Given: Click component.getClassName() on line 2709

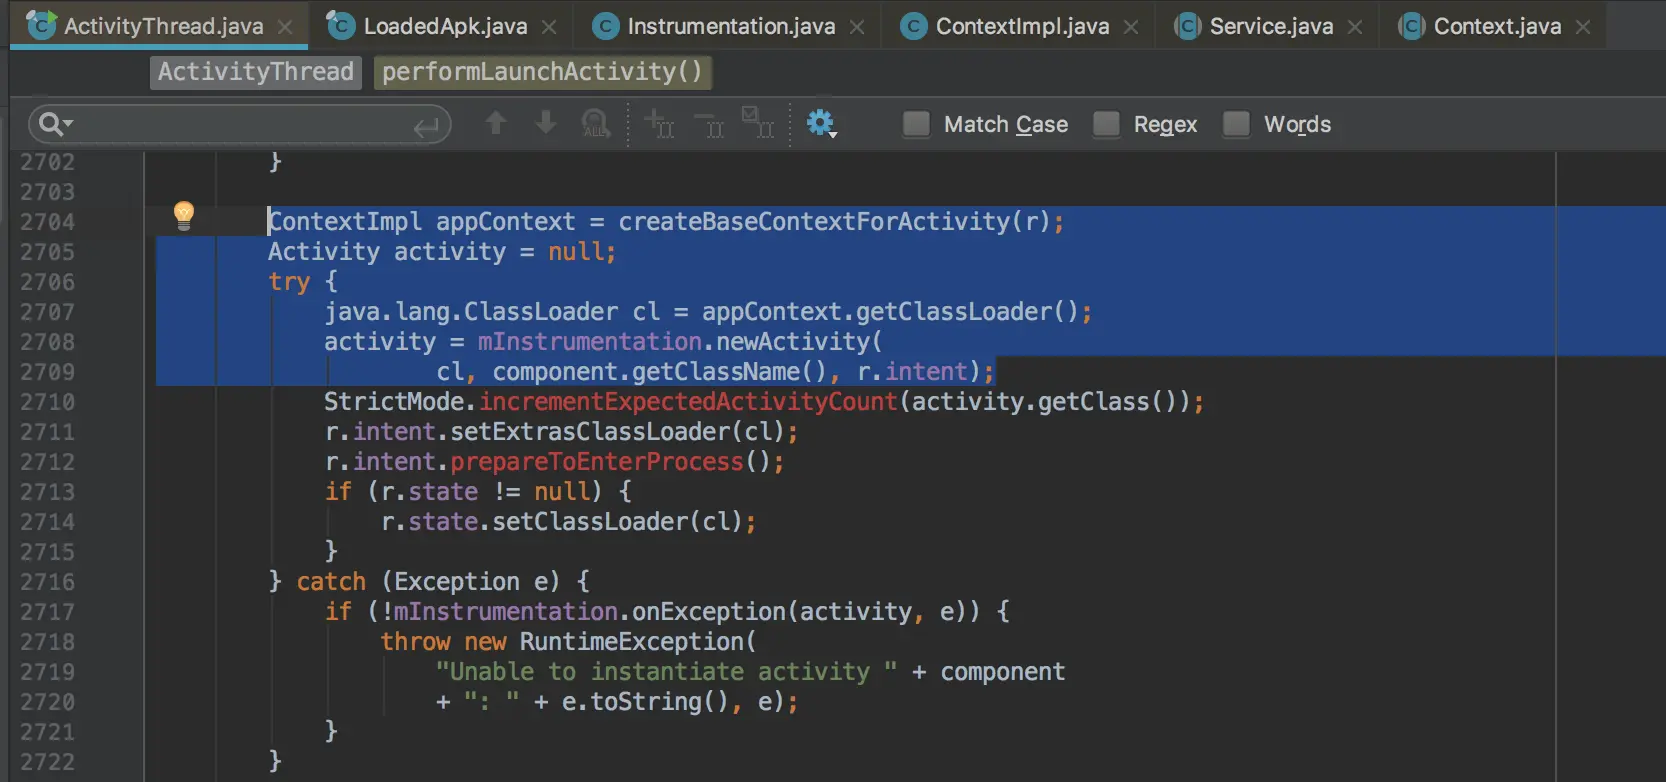Looking at the screenshot, I should [660, 372].
